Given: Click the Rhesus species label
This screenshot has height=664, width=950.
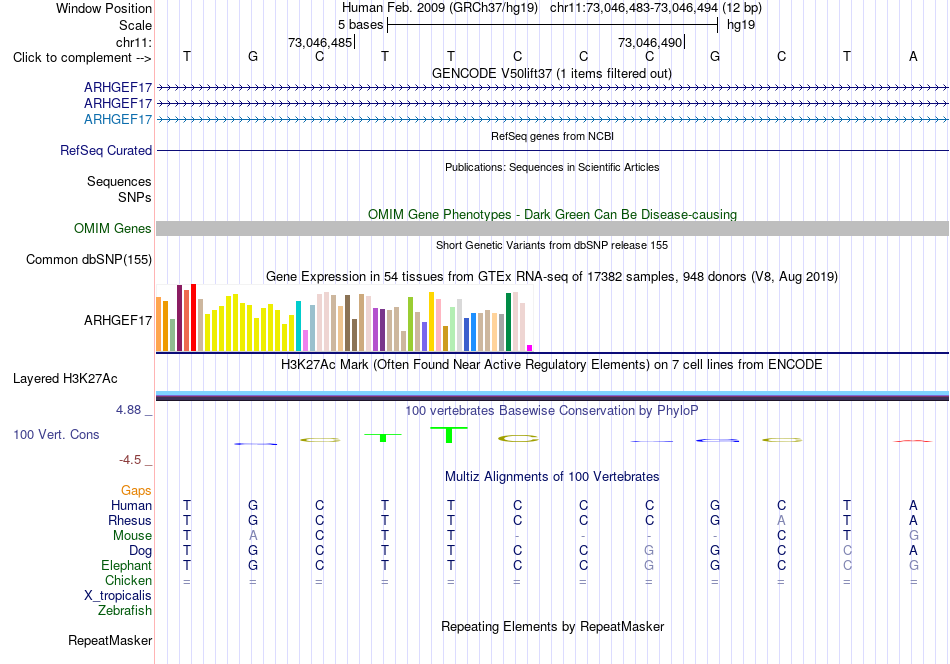Looking at the screenshot, I should pos(130,520).
